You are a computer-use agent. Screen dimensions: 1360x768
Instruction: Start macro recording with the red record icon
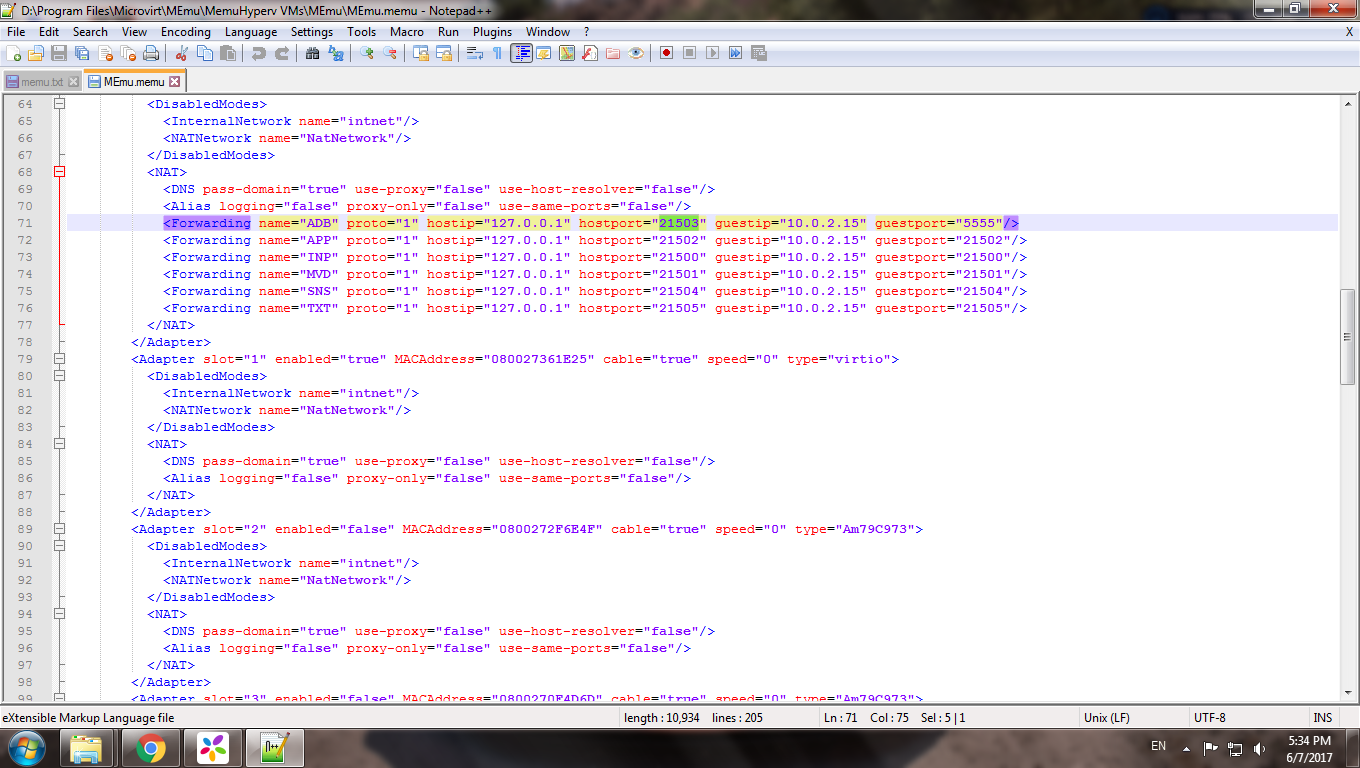pyautogui.click(x=666, y=53)
